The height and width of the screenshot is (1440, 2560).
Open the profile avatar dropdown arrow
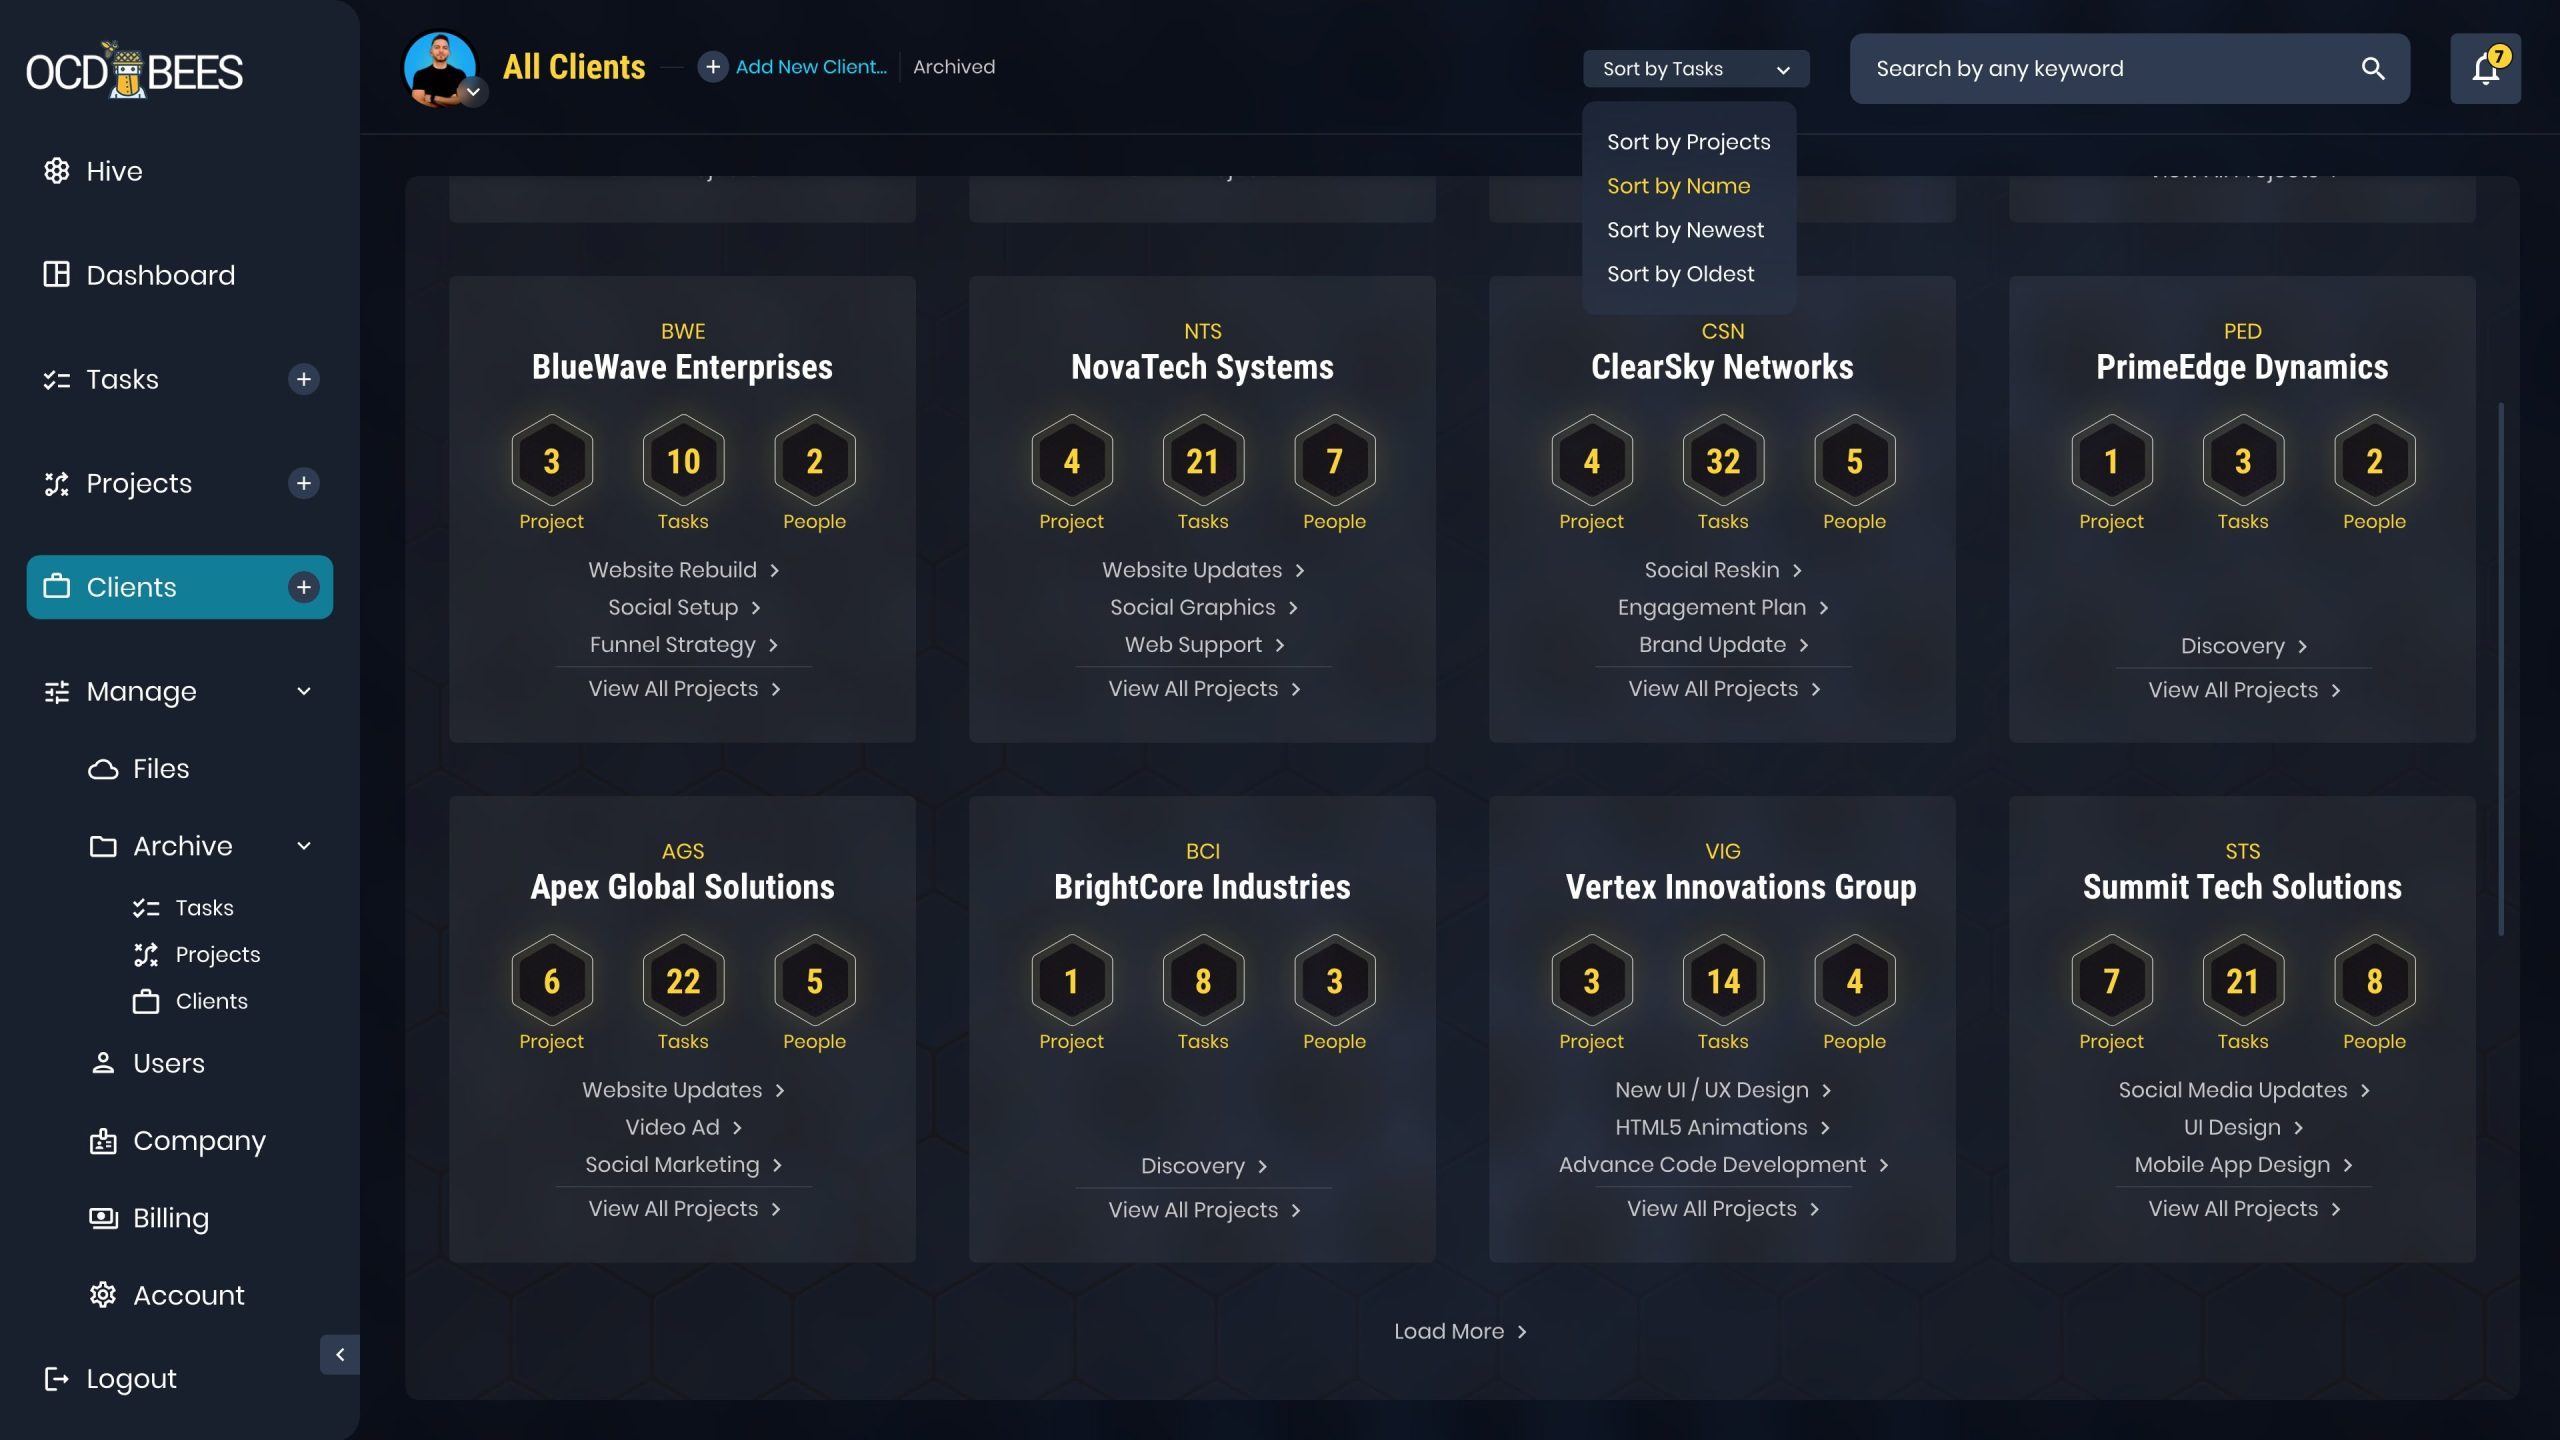point(474,92)
